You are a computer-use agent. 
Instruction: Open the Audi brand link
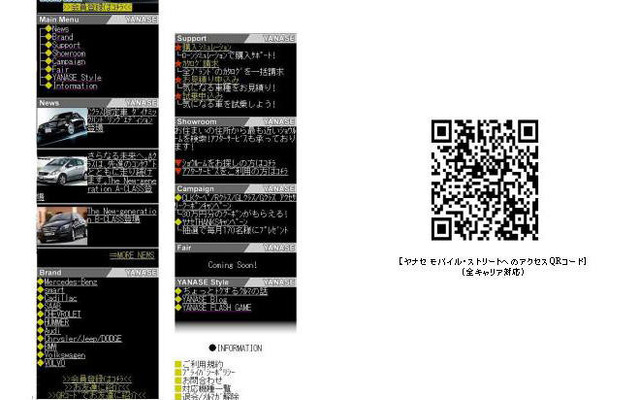[x=52, y=331]
